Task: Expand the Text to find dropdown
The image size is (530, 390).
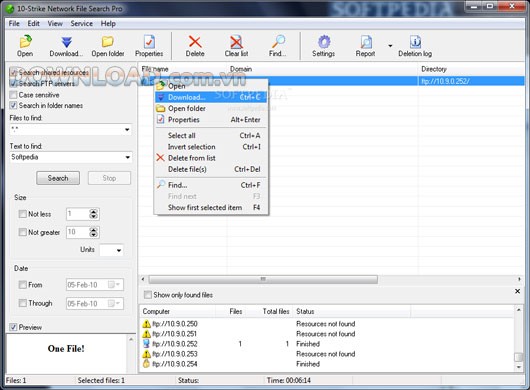Action: 127,157
